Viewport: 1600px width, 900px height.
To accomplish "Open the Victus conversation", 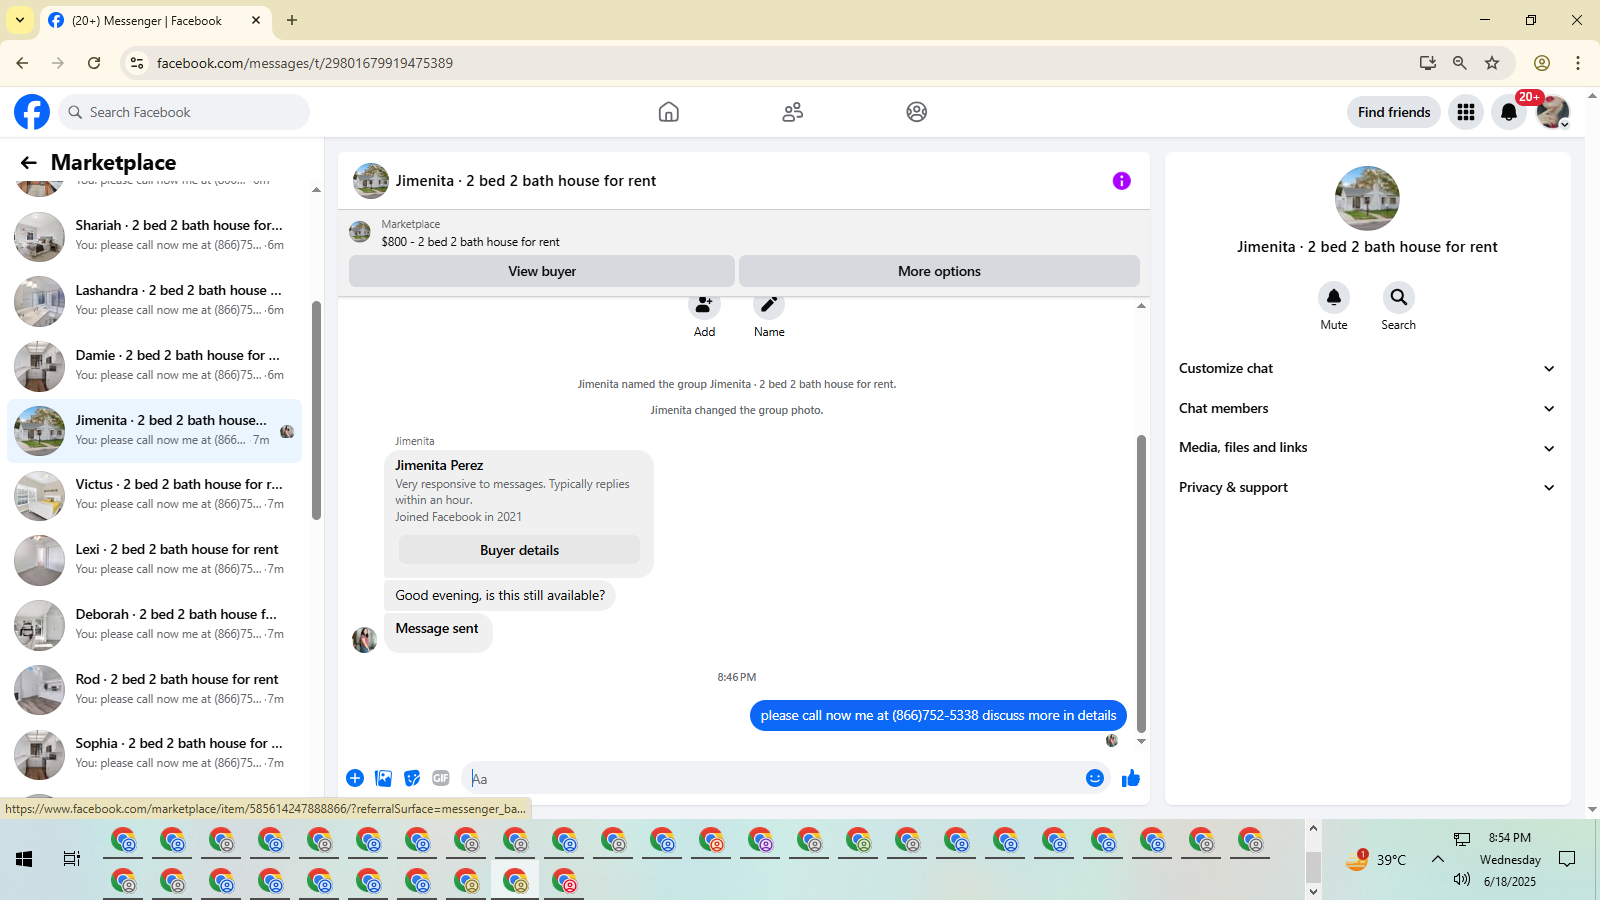I will [x=155, y=496].
